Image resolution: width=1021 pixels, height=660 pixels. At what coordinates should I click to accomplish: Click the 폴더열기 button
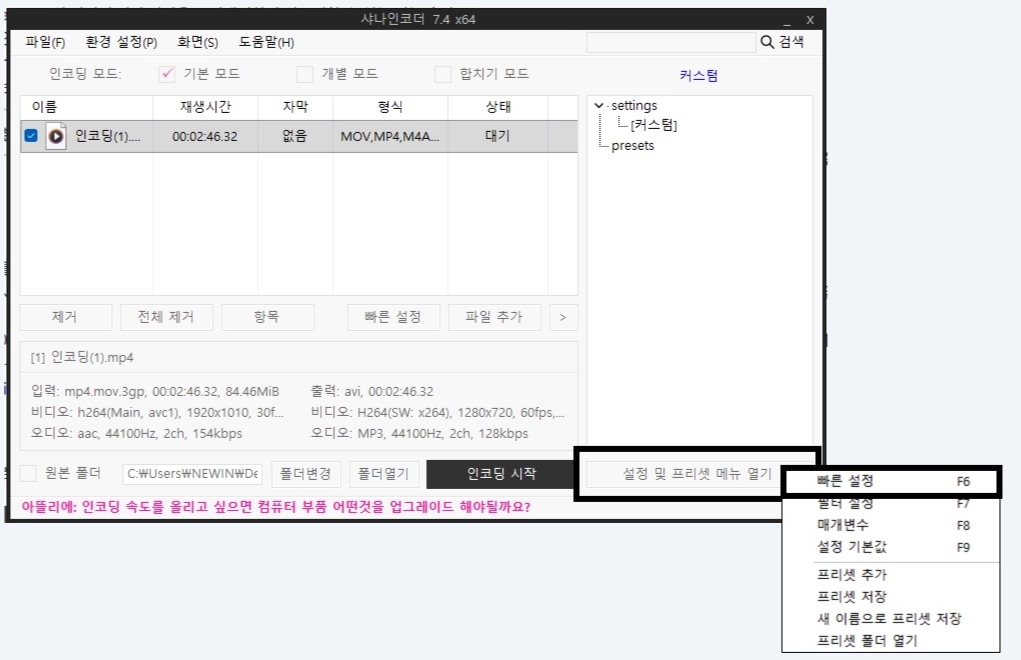384,474
